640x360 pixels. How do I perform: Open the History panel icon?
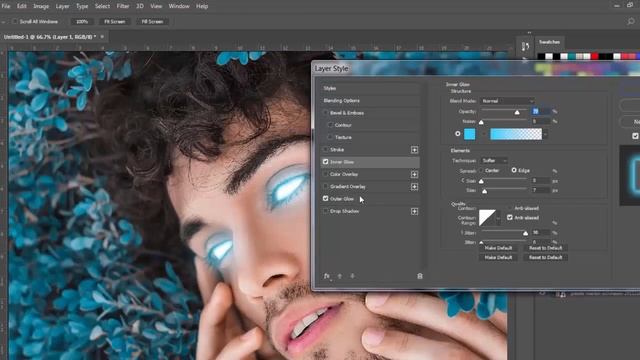(x=525, y=47)
